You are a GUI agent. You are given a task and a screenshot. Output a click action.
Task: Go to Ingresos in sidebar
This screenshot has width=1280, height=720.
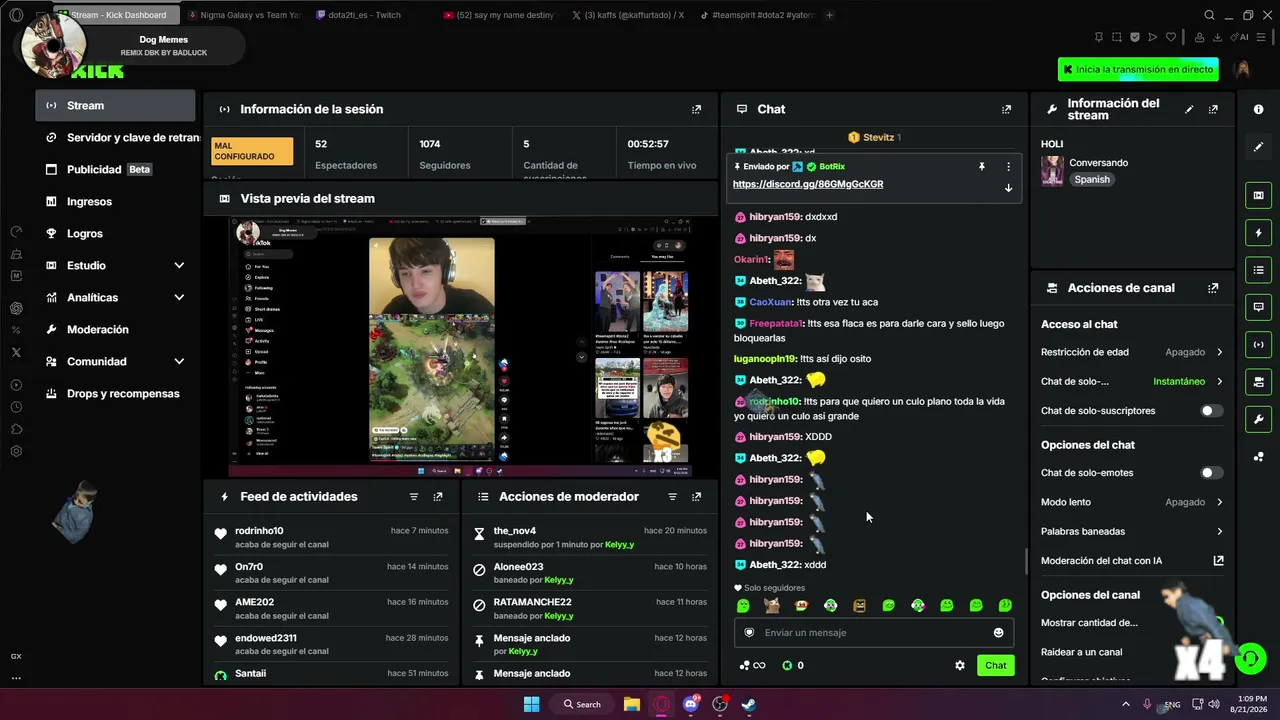(x=116, y=201)
